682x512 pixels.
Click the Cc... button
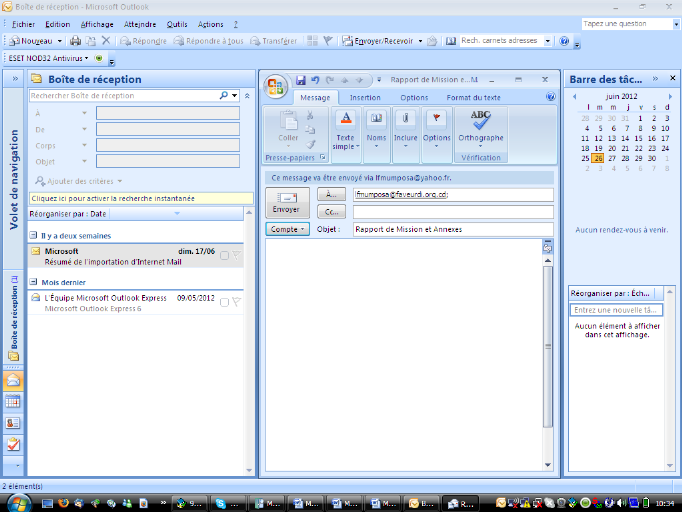(x=330, y=212)
